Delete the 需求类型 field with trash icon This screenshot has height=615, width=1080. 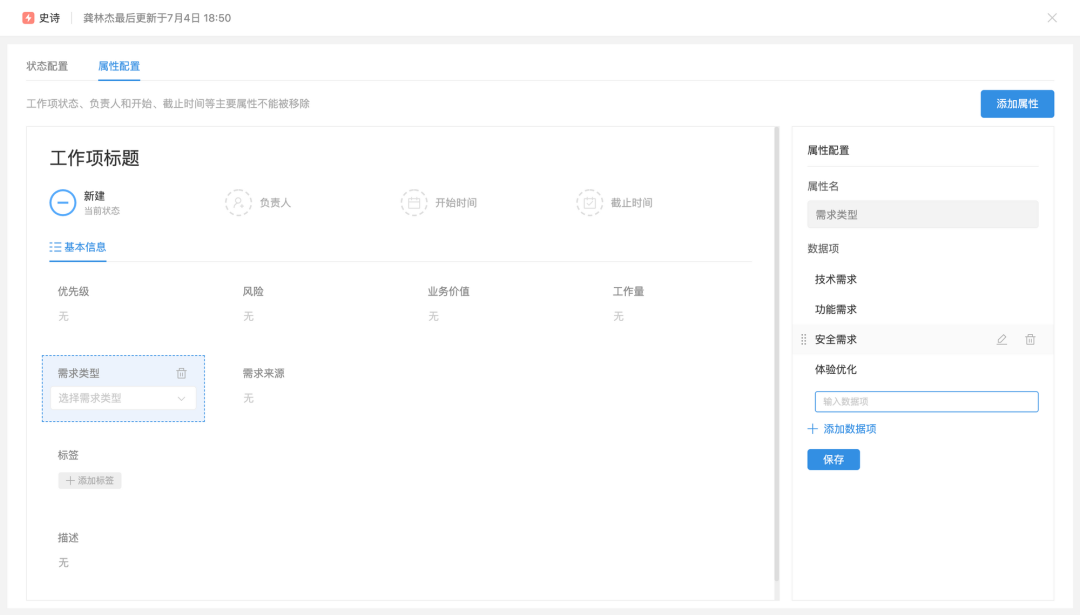click(x=181, y=373)
